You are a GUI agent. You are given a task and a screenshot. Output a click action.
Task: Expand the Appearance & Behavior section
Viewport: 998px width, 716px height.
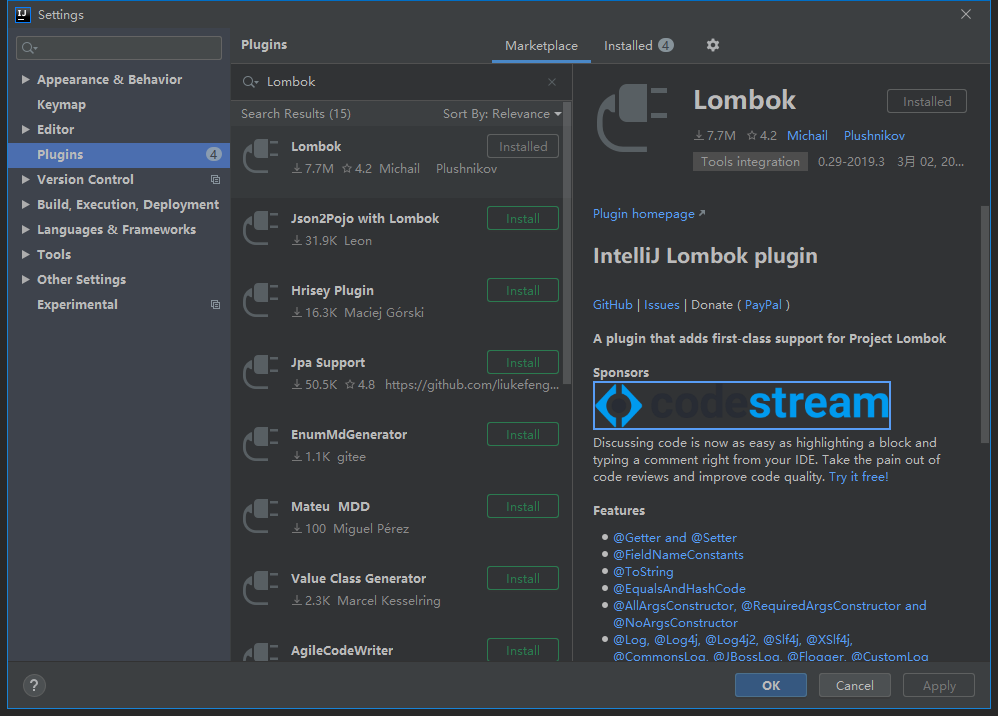point(24,79)
